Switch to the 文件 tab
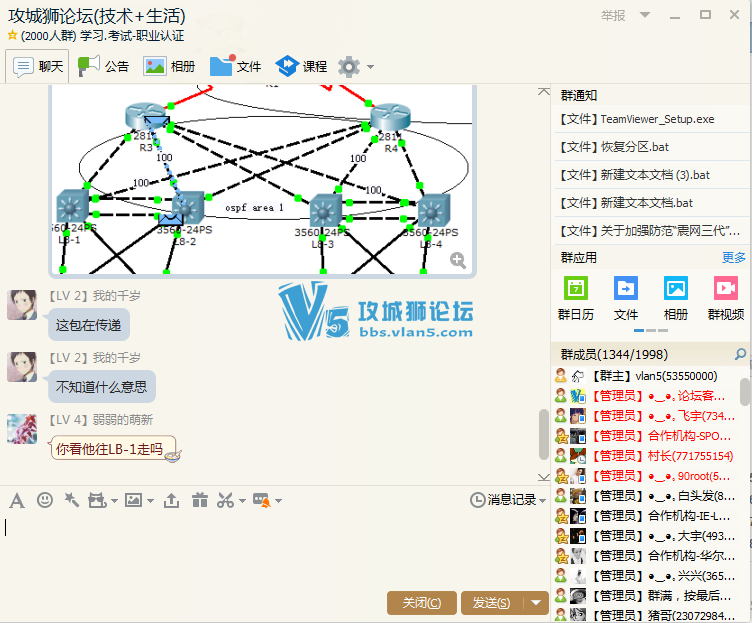This screenshot has width=752, height=623. point(236,67)
